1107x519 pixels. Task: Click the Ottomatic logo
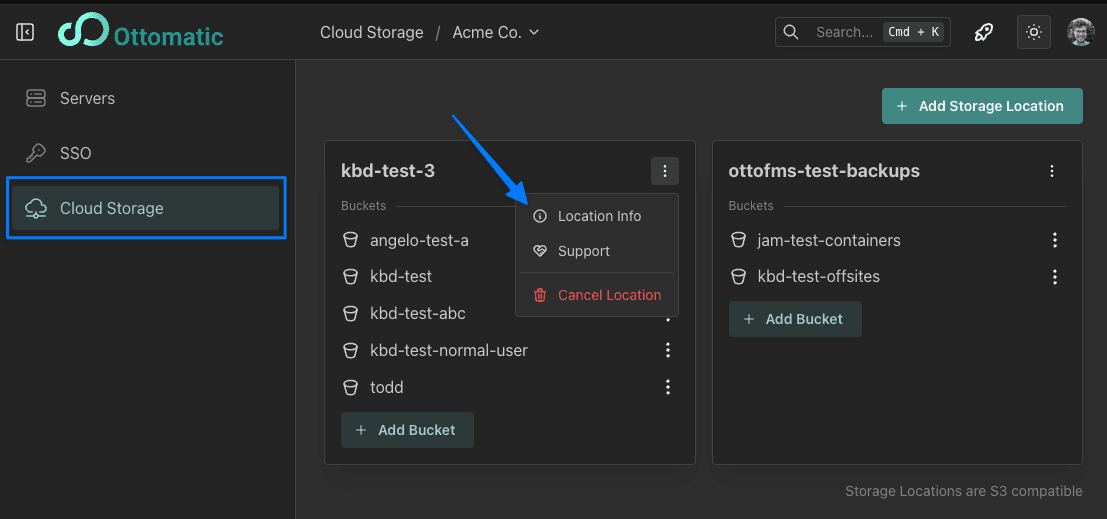(140, 32)
